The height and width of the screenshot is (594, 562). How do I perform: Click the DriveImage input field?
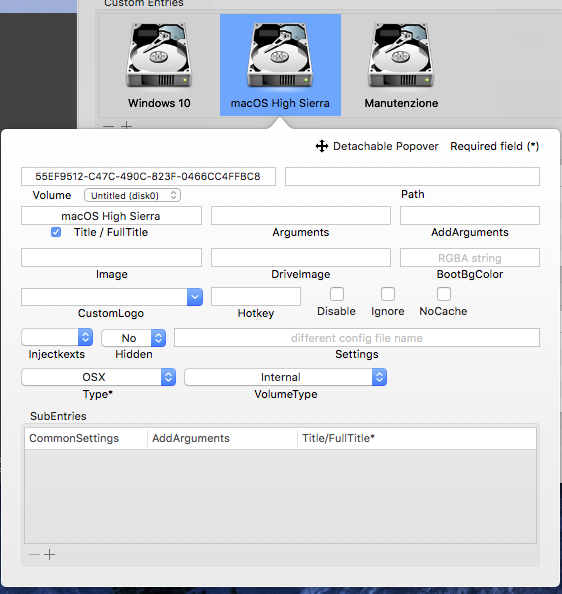click(301, 258)
